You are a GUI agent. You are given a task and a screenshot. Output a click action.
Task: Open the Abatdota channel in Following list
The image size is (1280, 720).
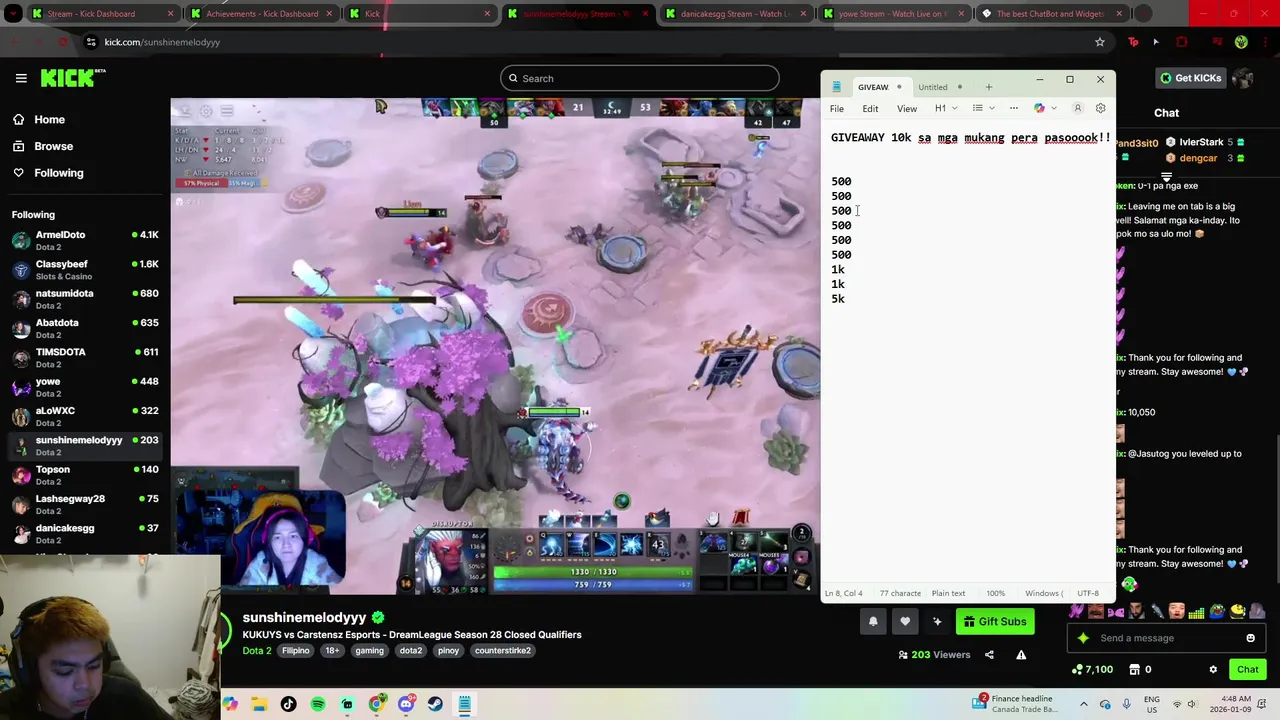pyautogui.click(x=85, y=328)
